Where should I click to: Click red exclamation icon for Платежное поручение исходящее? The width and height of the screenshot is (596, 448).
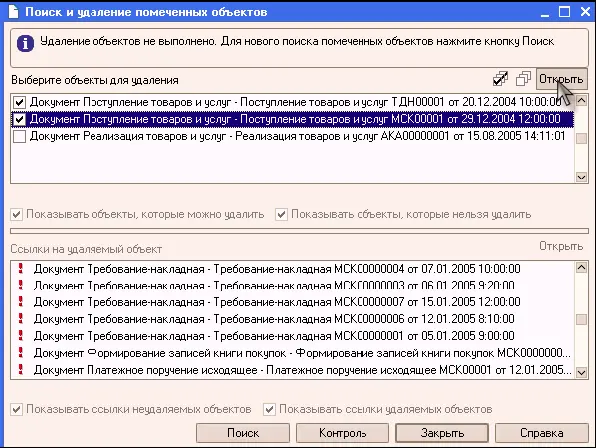click(x=21, y=369)
